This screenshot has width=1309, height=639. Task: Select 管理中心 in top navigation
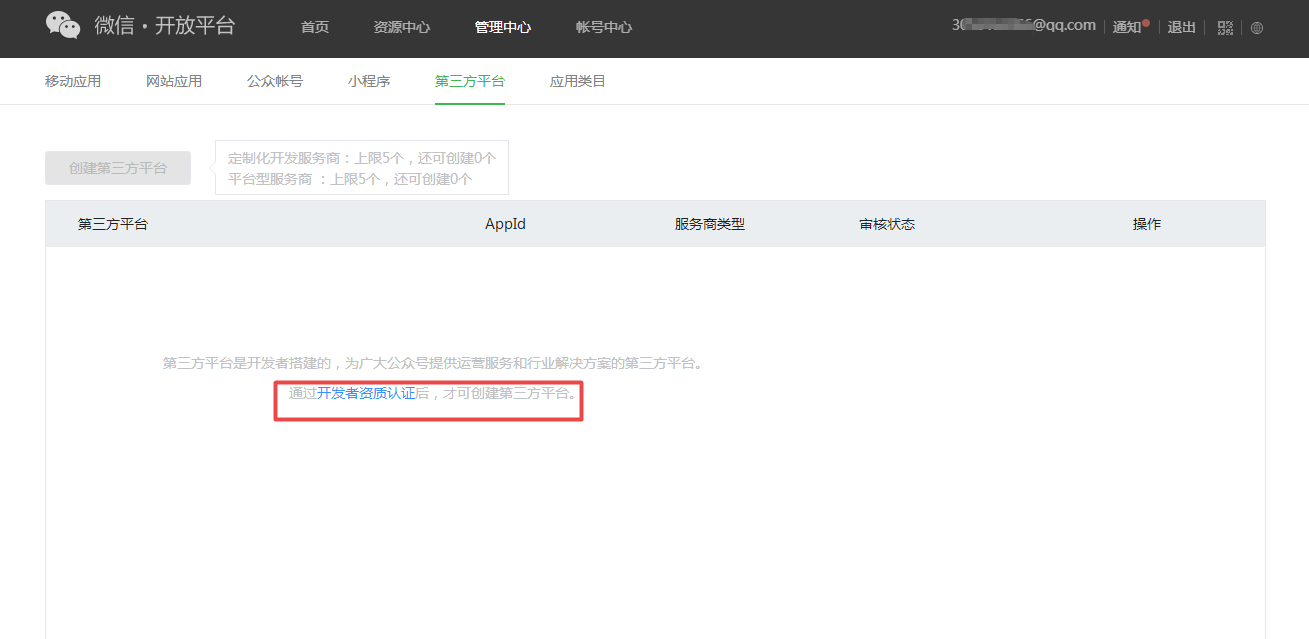pyautogui.click(x=503, y=27)
